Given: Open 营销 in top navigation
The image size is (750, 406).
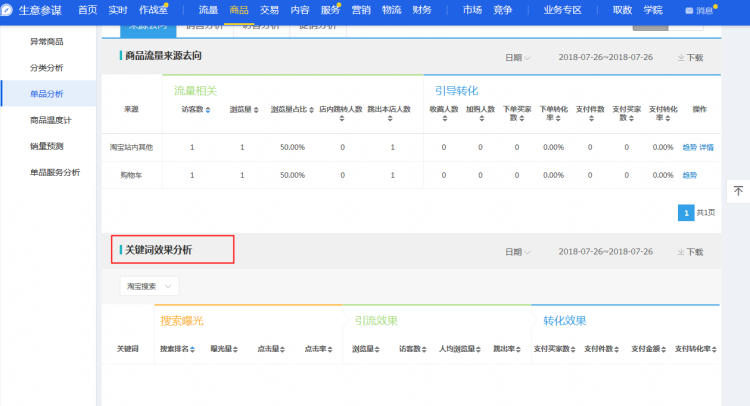Looking at the screenshot, I should [361, 10].
